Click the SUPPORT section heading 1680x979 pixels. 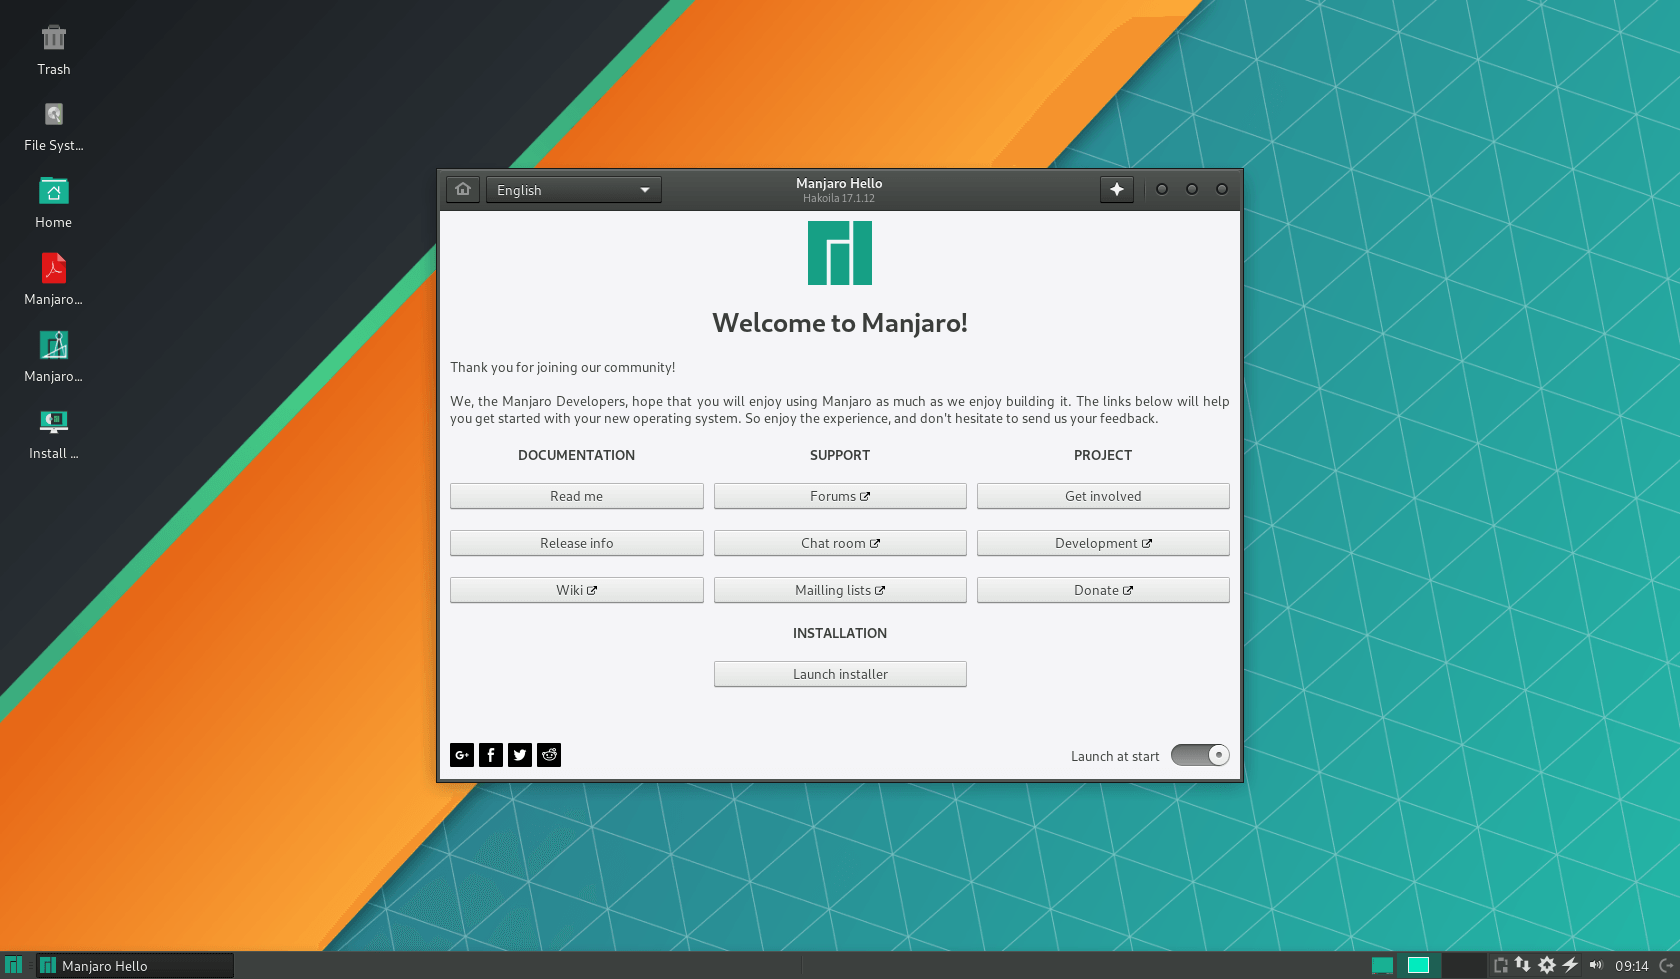(840, 455)
